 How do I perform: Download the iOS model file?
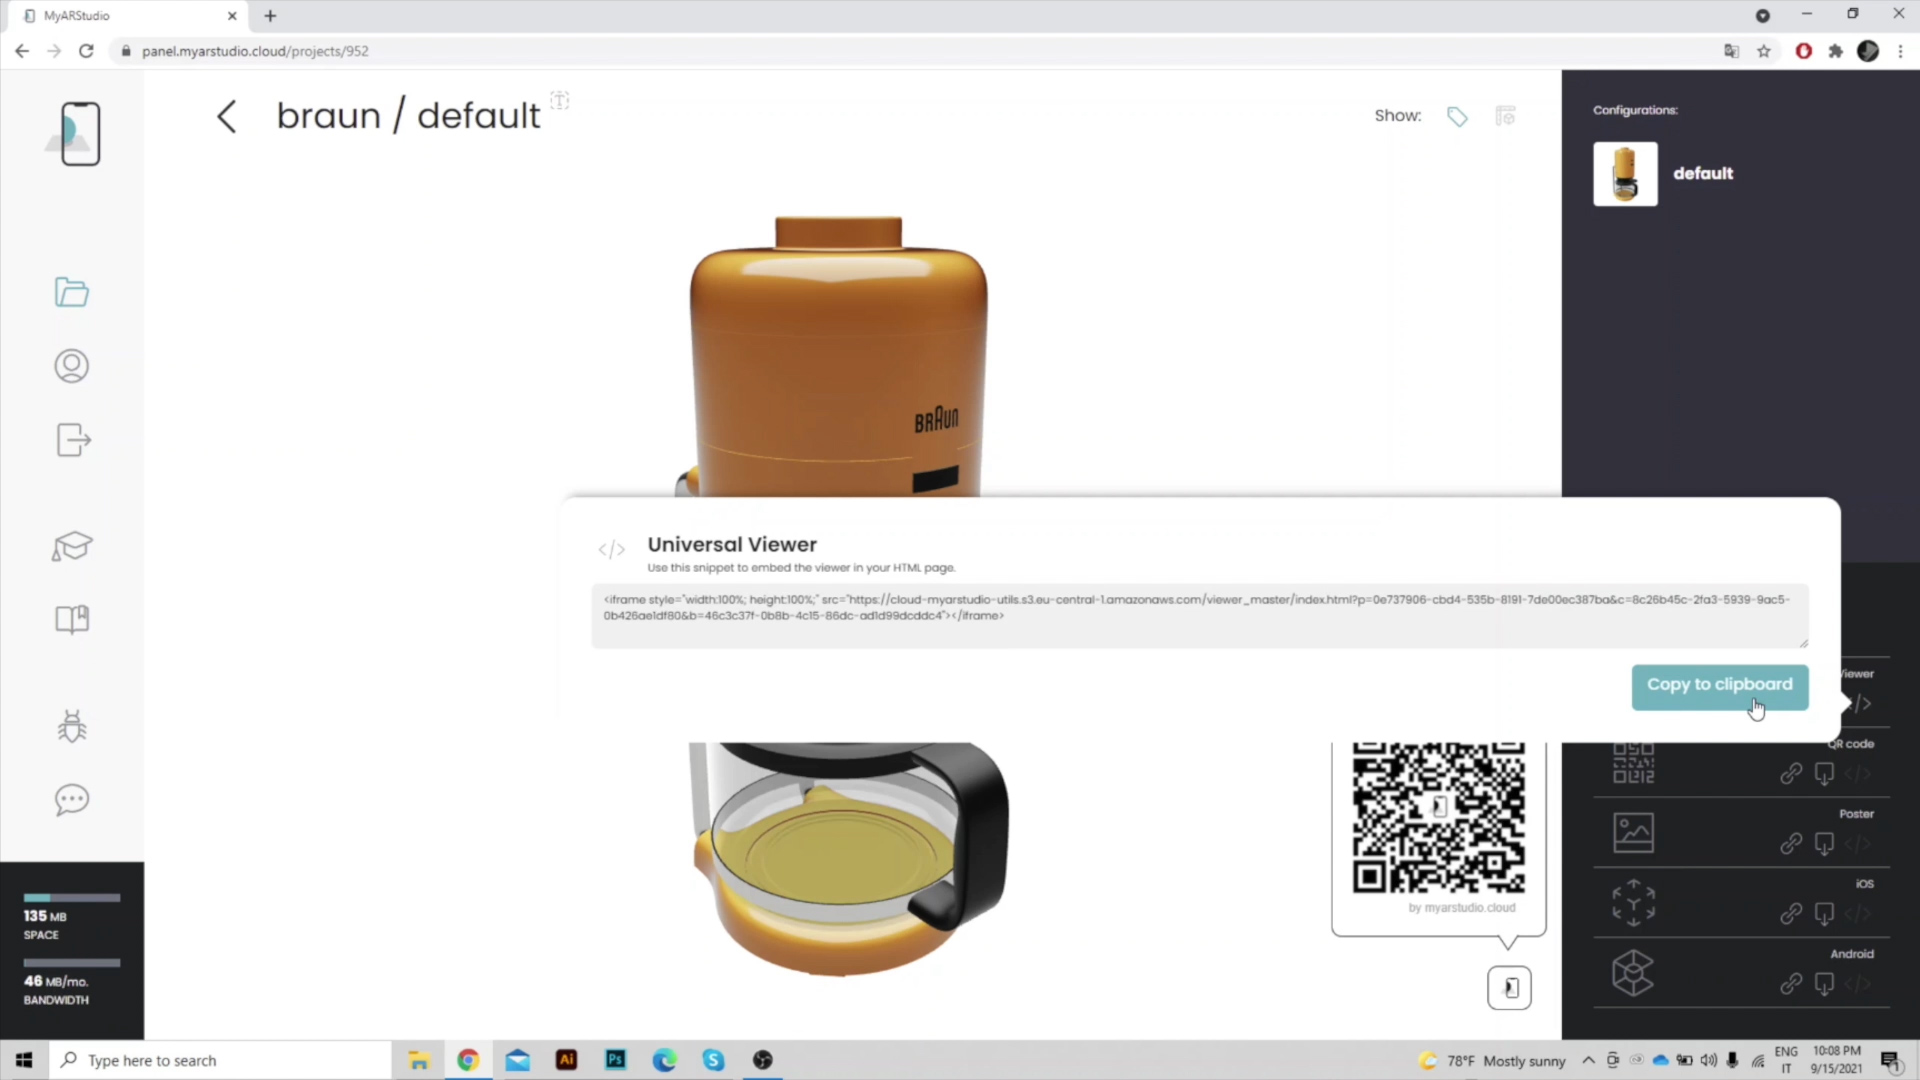(x=1824, y=914)
